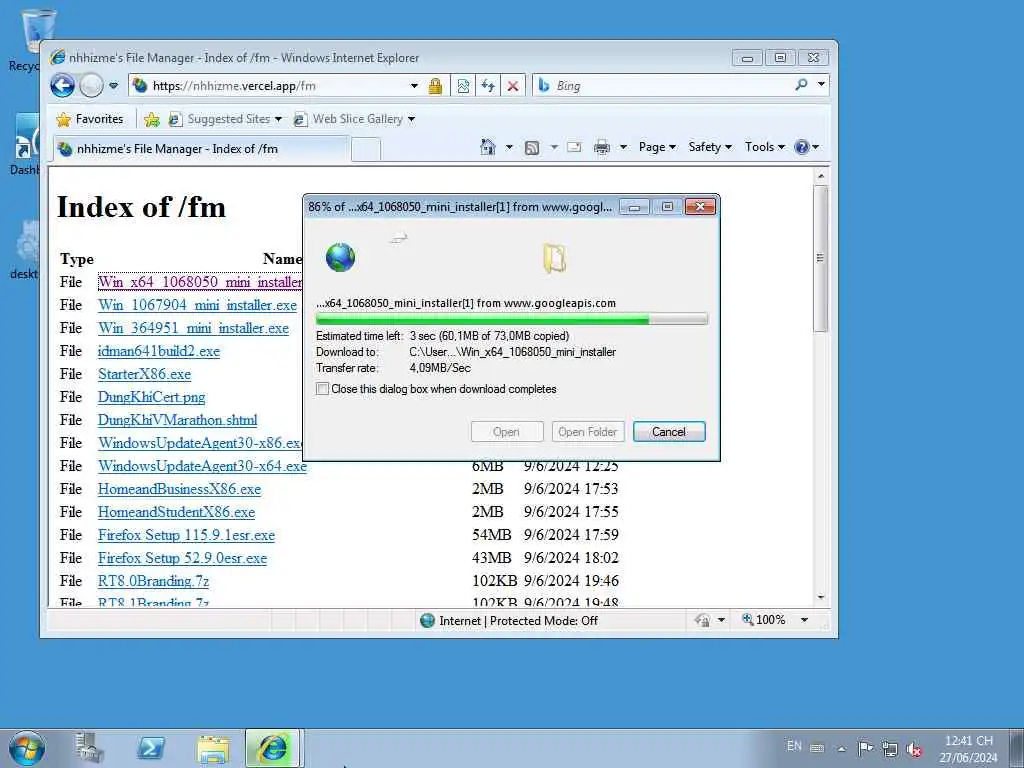Open the Help question mark menu
The height and width of the screenshot is (768, 1024).
point(807,147)
